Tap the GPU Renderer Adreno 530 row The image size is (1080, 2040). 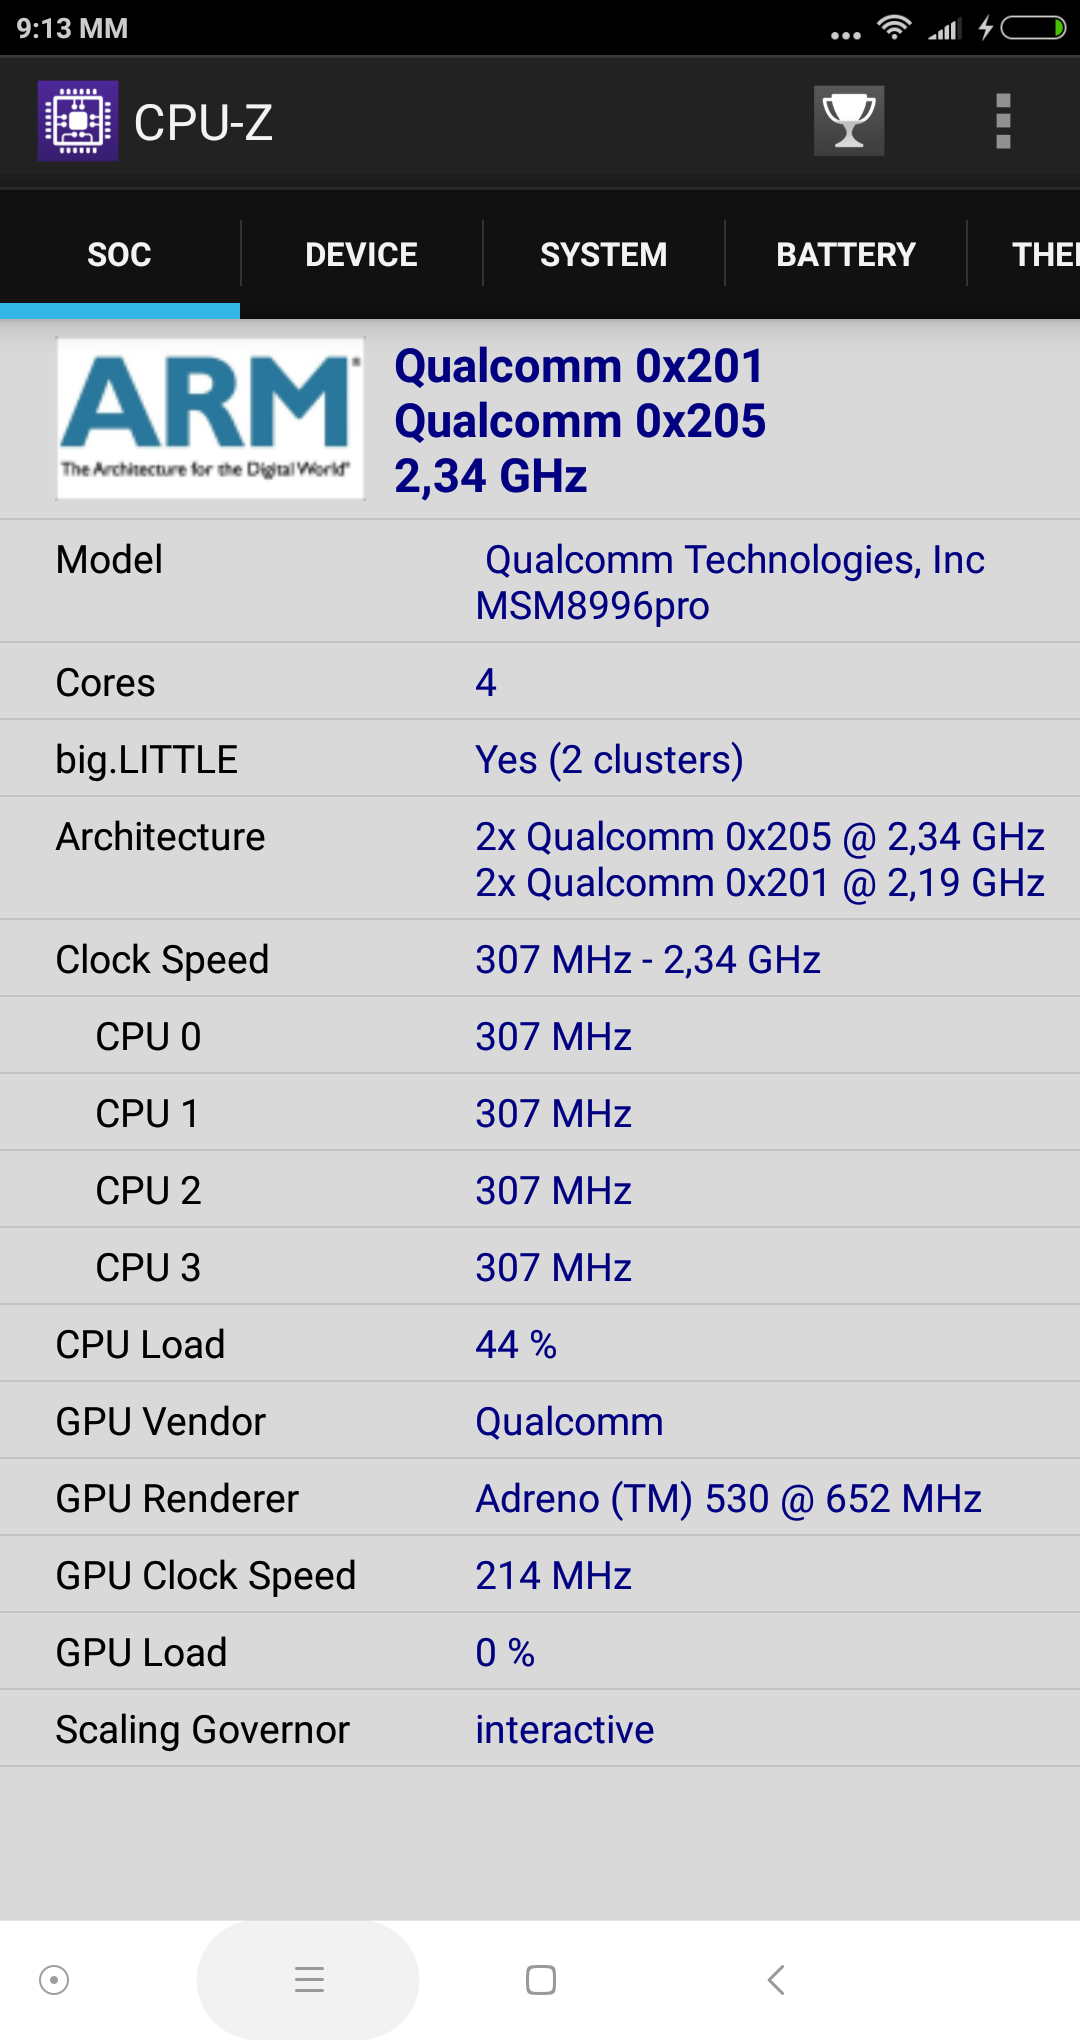tap(540, 1498)
